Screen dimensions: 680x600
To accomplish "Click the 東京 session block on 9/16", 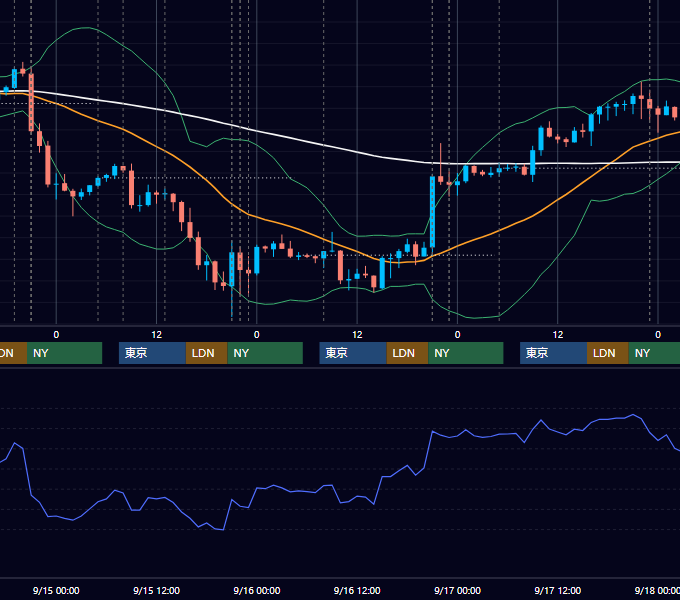I will [x=353, y=353].
